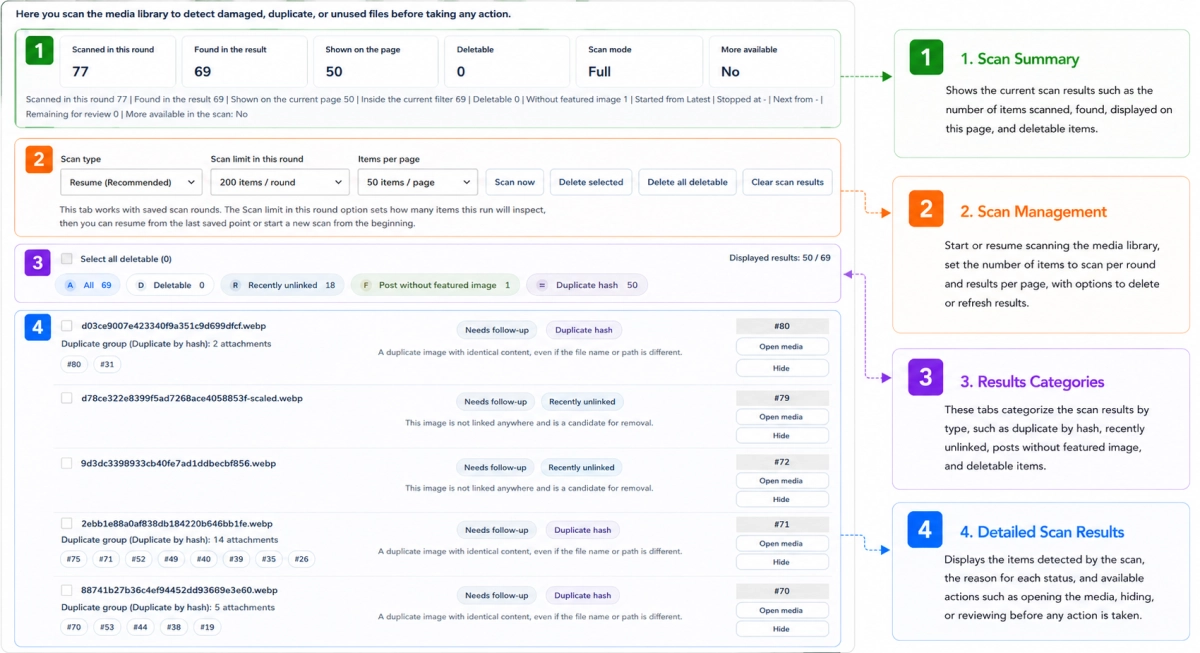Click Duplicate hash tag on d03ce9007e row
This screenshot has height=653, width=1200.
tap(584, 329)
